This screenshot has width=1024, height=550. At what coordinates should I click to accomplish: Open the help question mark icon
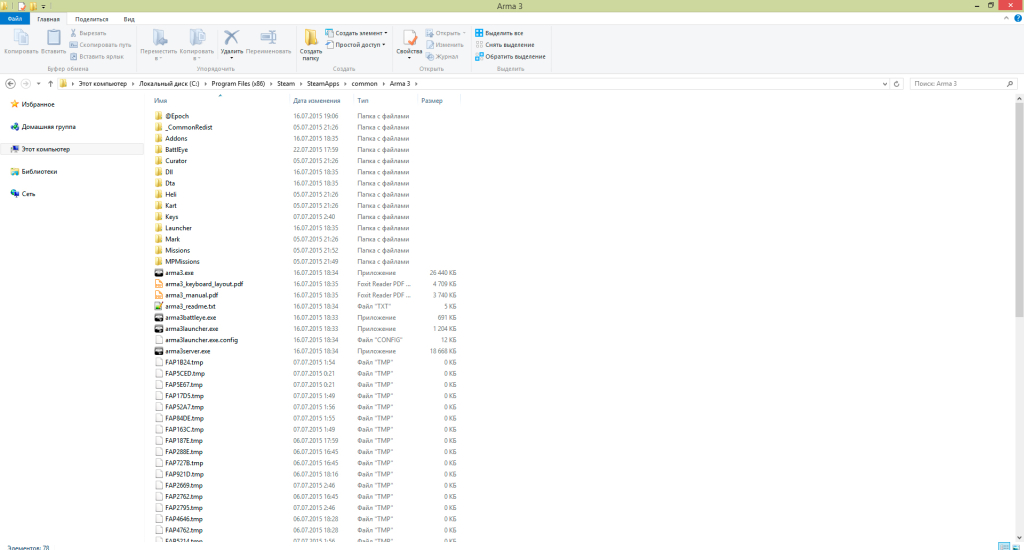[x=1017, y=18]
